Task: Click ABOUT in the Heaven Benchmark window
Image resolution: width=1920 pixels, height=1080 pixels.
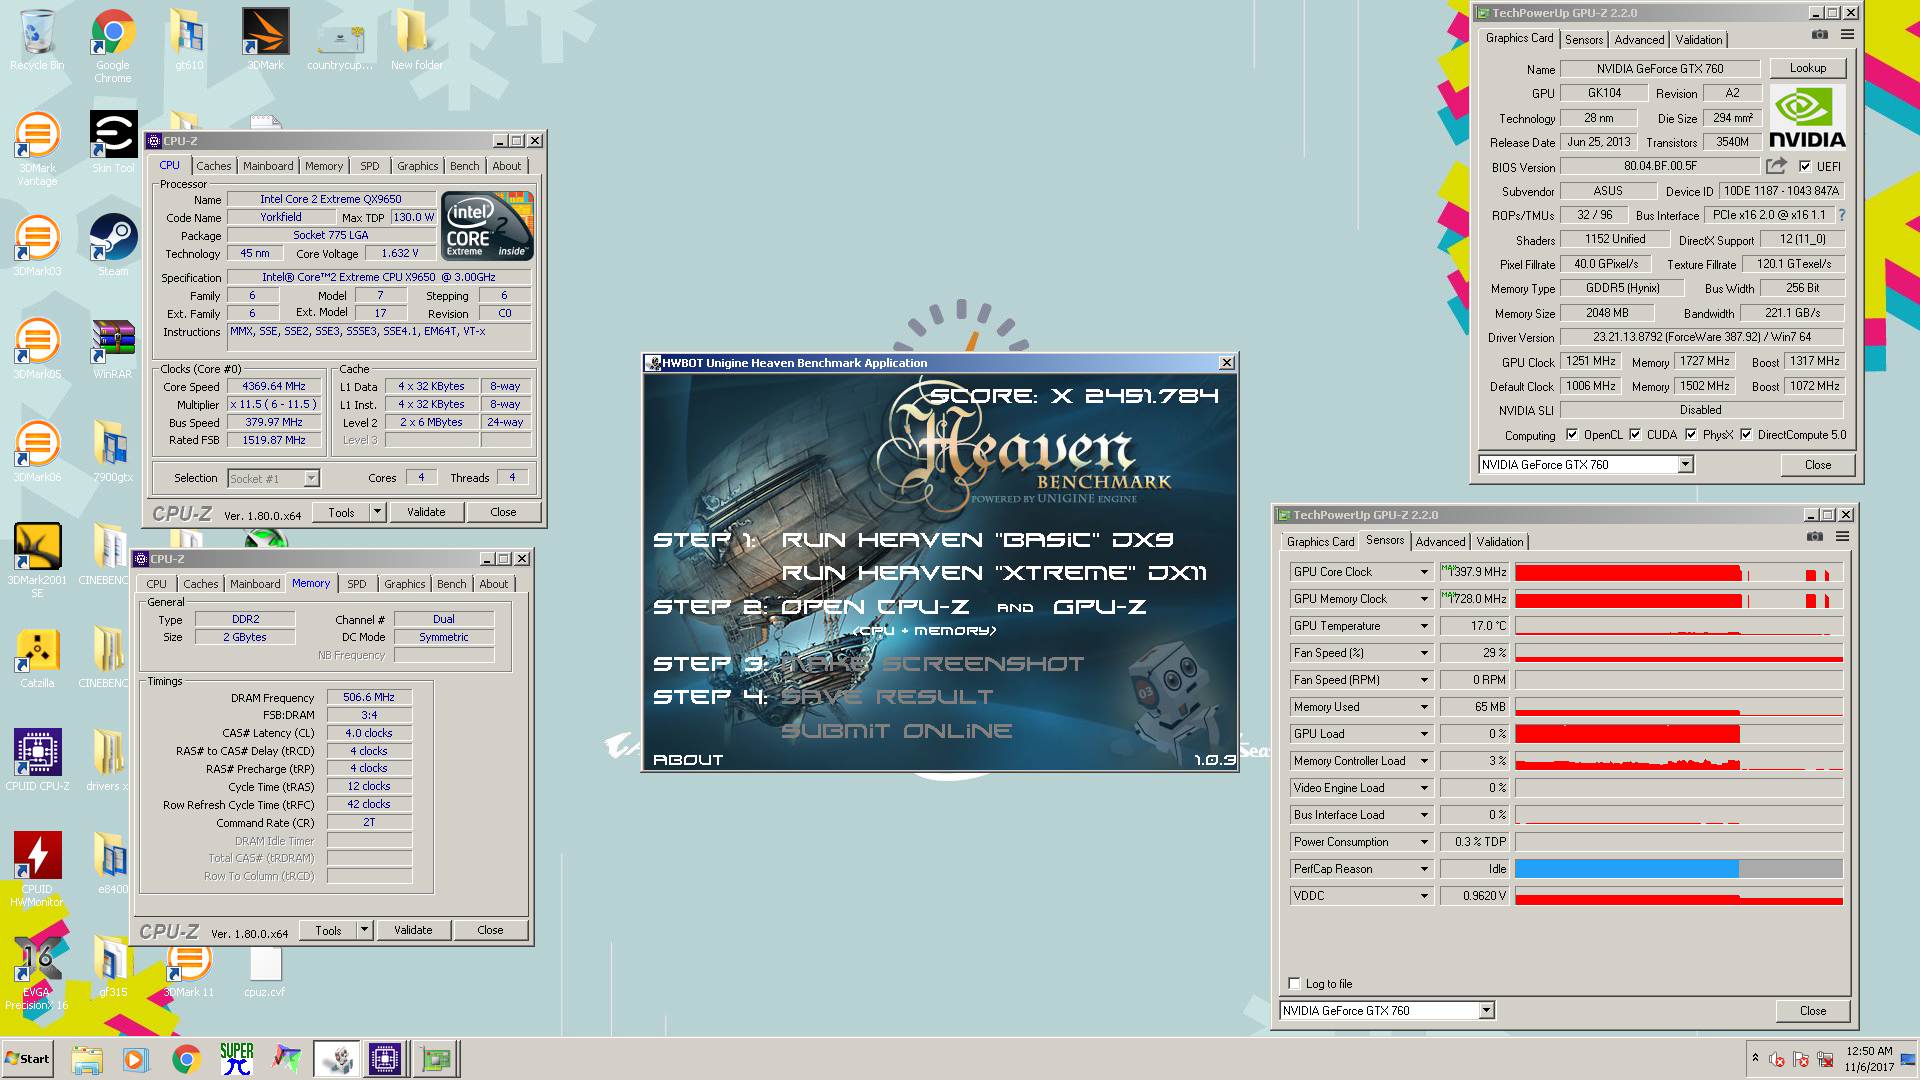Action: (x=688, y=760)
